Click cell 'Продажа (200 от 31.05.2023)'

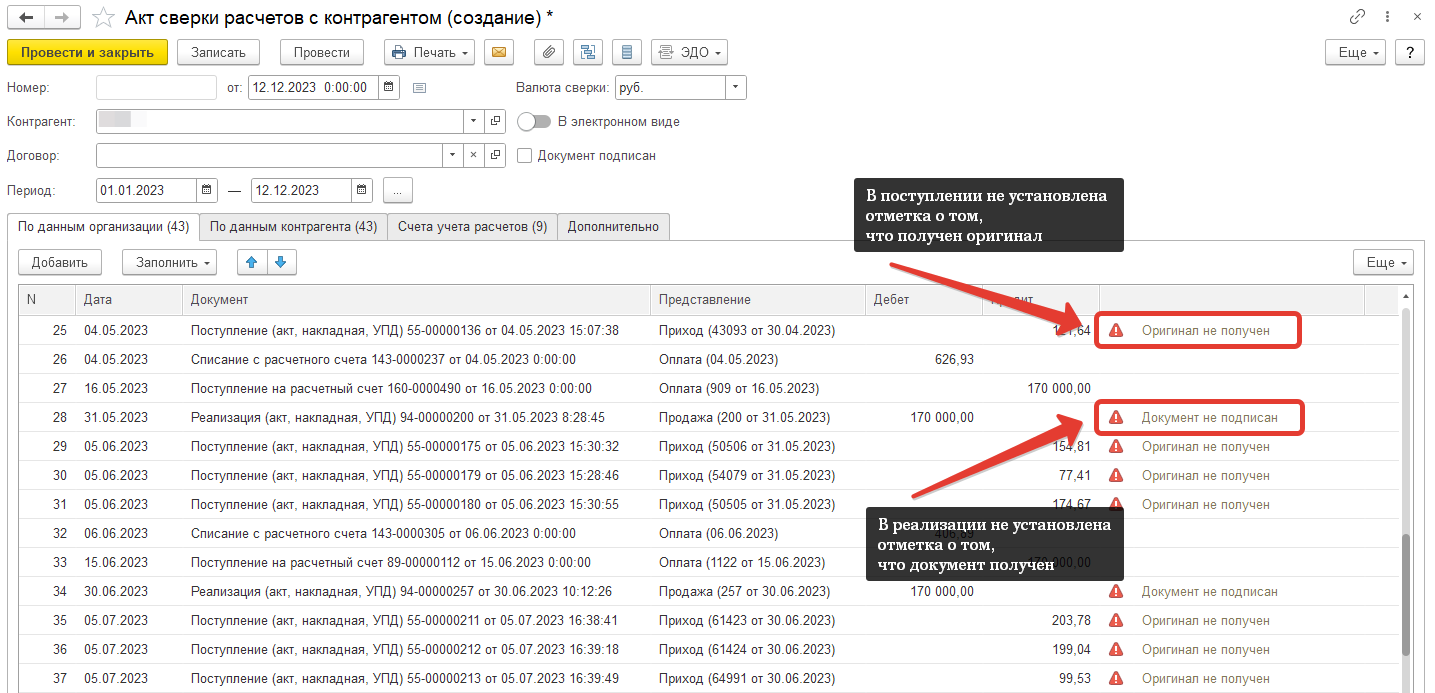pyautogui.click(x=757, y=417)
